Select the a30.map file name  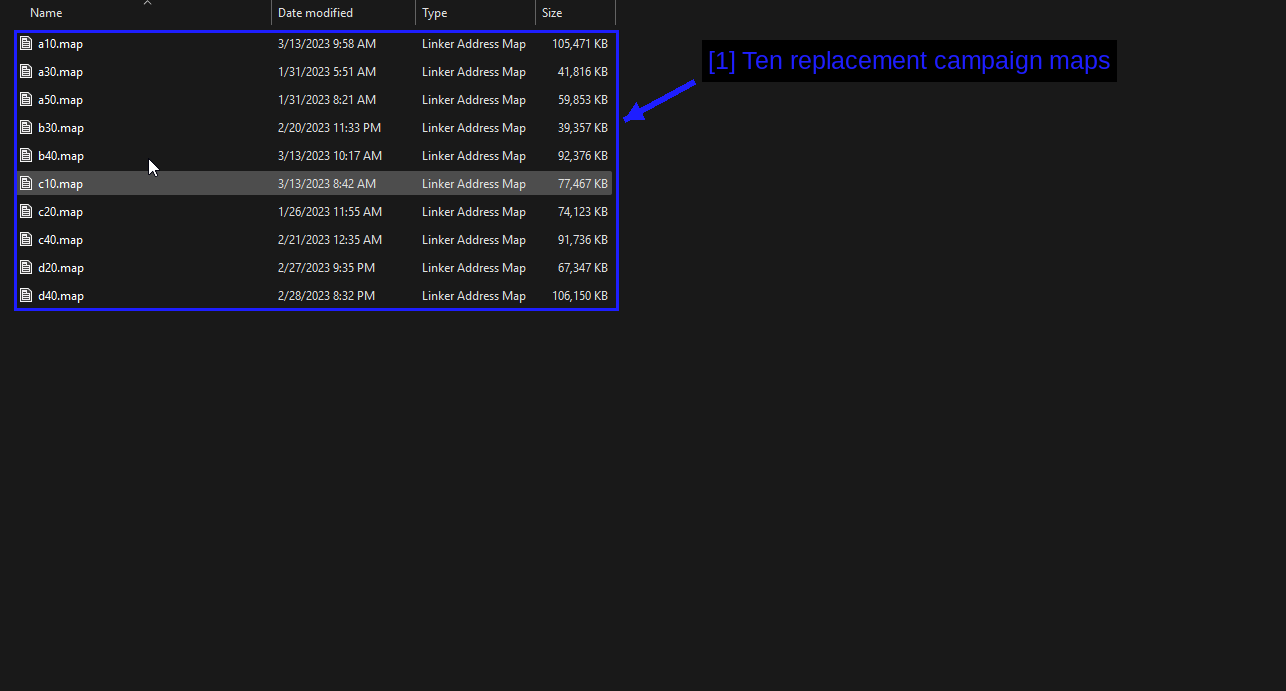click(x=60, y=72)
